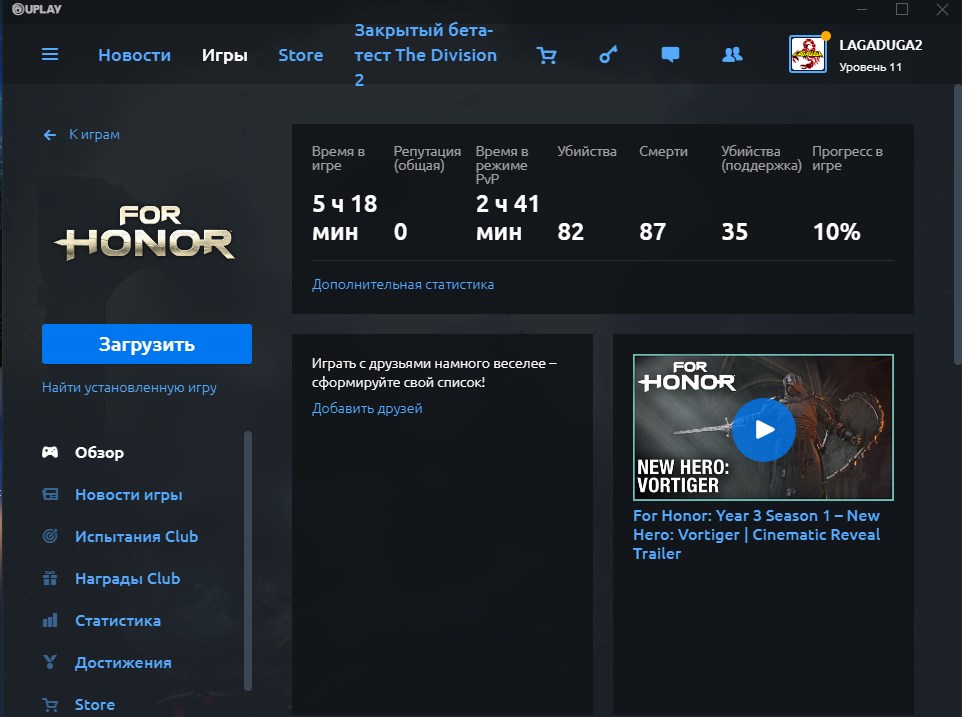
Task: Click the Загрузить download button
Action: (x=147, y=344)
